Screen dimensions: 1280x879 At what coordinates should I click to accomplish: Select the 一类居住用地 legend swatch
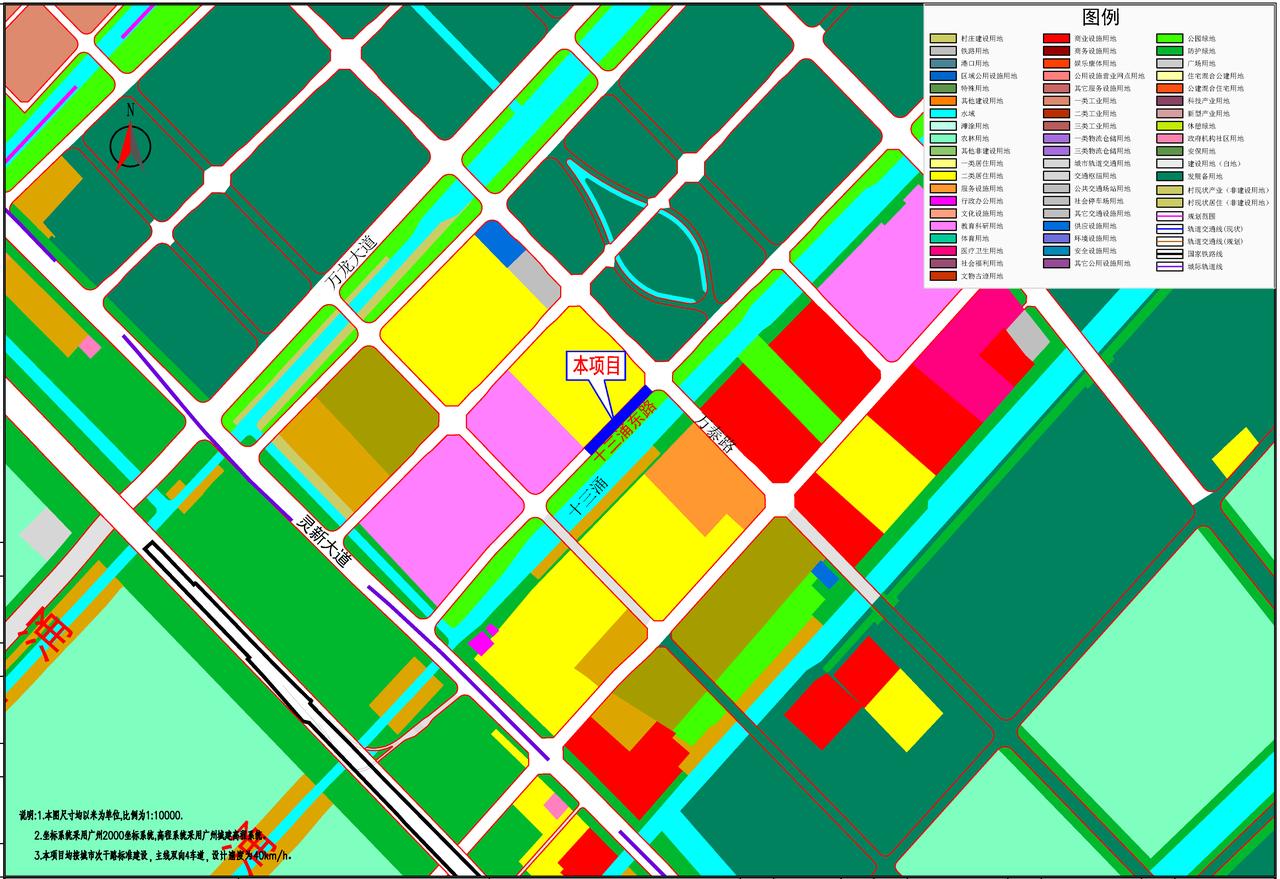pyautogui.click(x=943, y=164)
